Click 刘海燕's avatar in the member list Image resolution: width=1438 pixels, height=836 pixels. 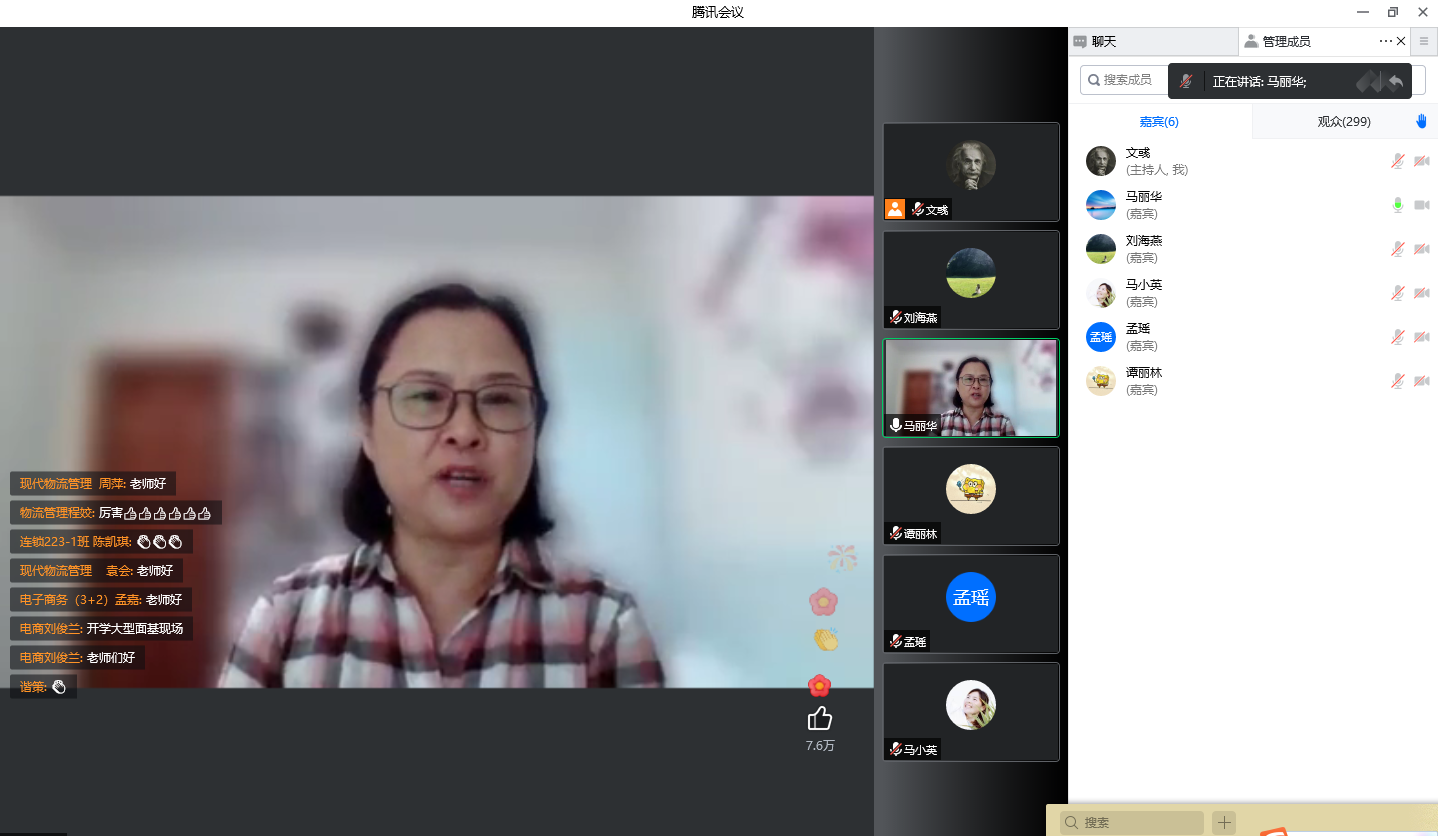tap(1101, 249)
